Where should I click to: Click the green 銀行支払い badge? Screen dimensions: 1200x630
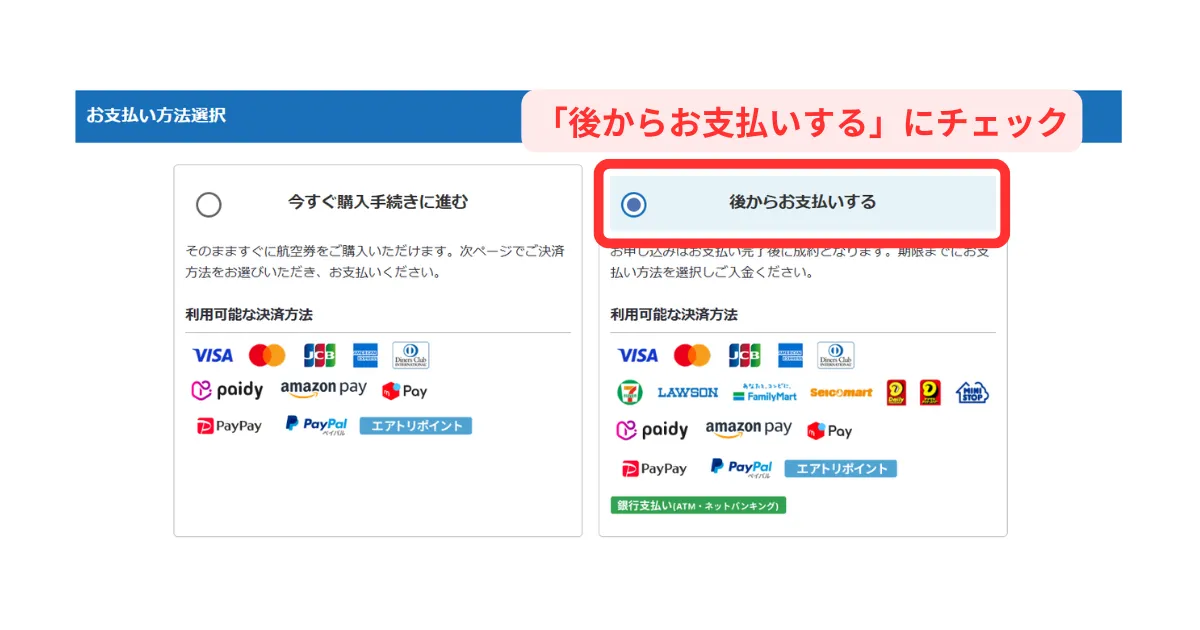coord(698,506)
